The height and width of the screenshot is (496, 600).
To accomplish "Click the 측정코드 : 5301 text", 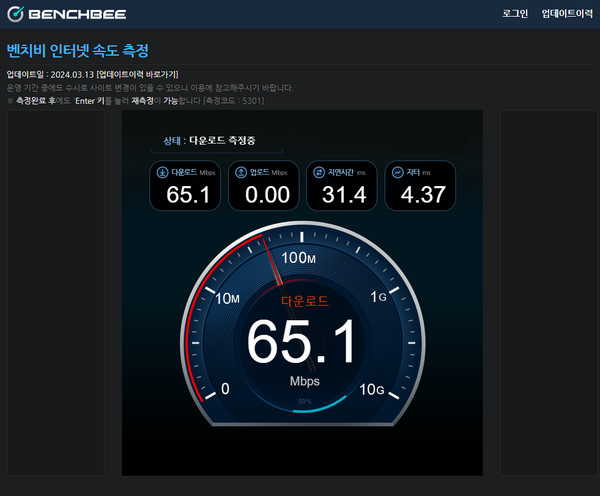I will click(234, 101).
